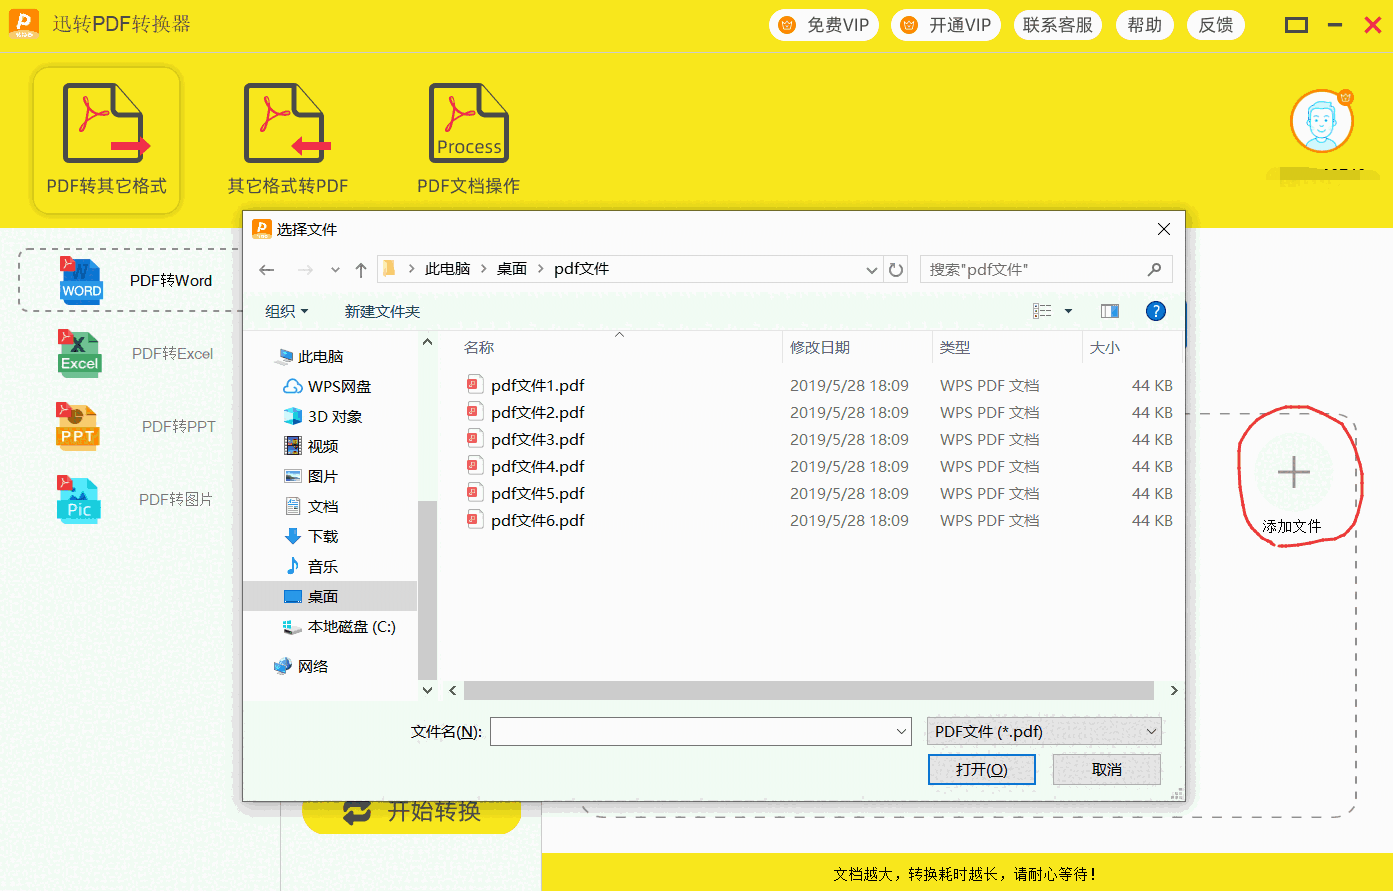The width and height of the screenshot is (1393, 891).
Task: Toggle the preview pane button
Action: pos(1109,311)
